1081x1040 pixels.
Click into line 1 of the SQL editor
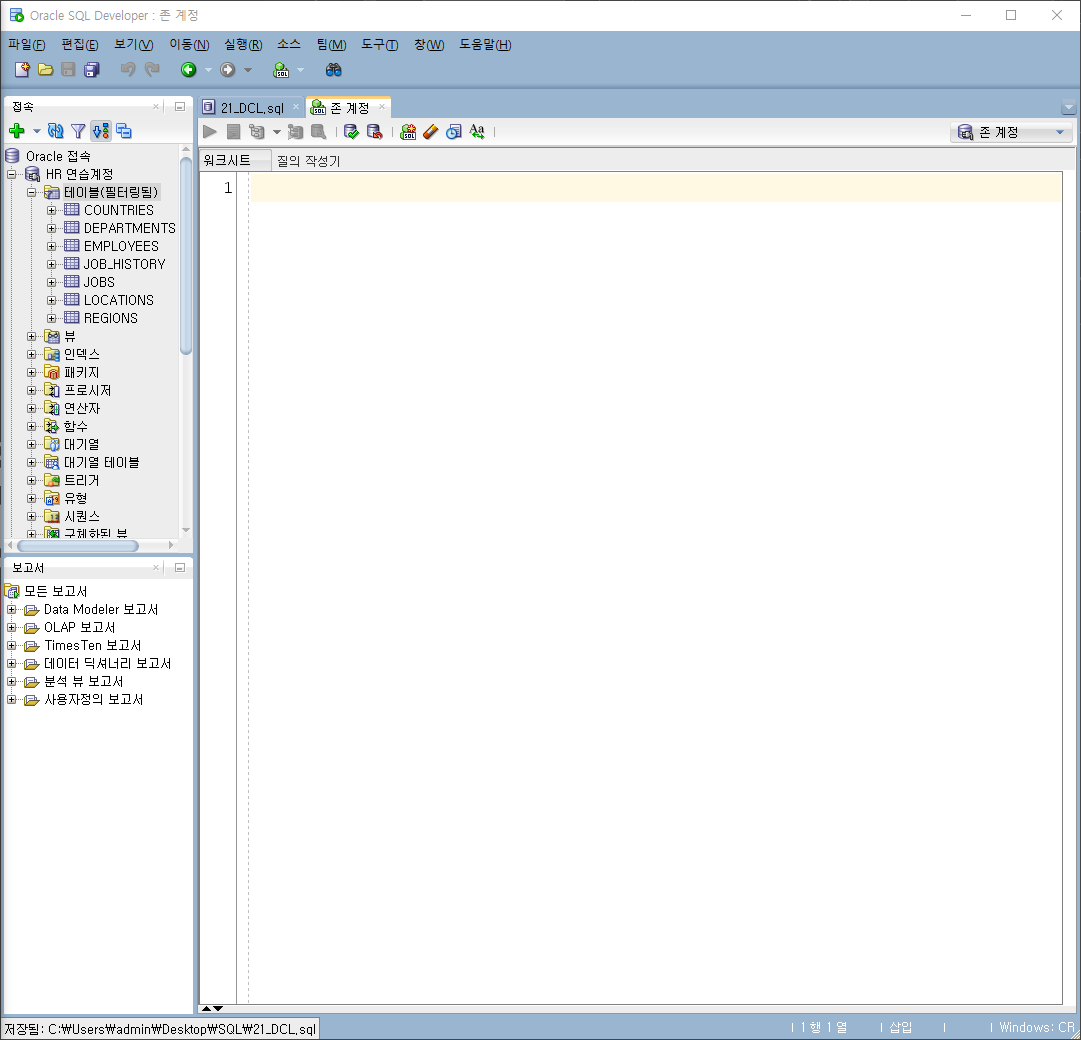pos(655,187)
